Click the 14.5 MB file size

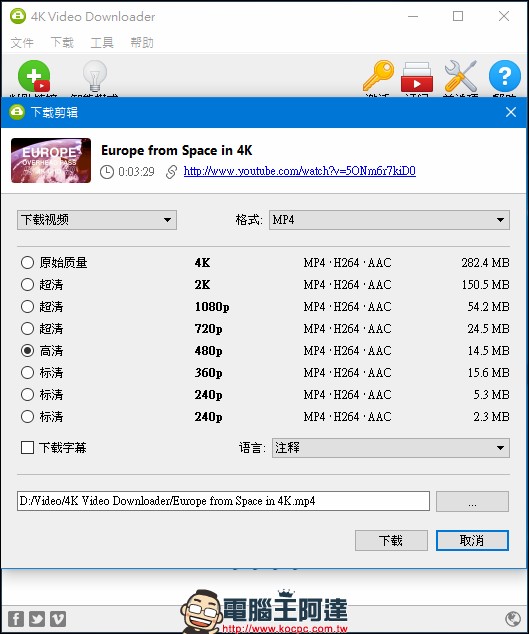pyautogui.click(x=488, y=351)
